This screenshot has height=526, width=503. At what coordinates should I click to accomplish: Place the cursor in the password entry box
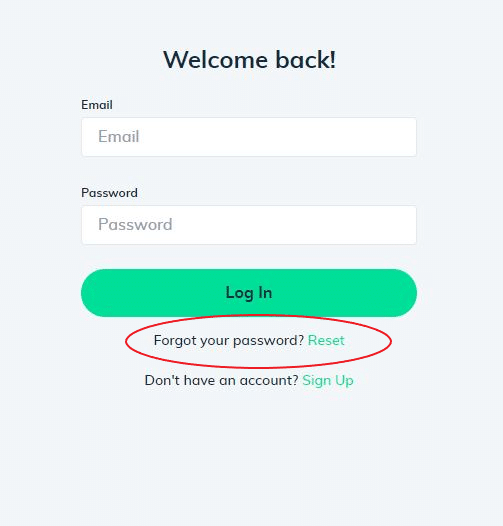click(x=249, y=225)
